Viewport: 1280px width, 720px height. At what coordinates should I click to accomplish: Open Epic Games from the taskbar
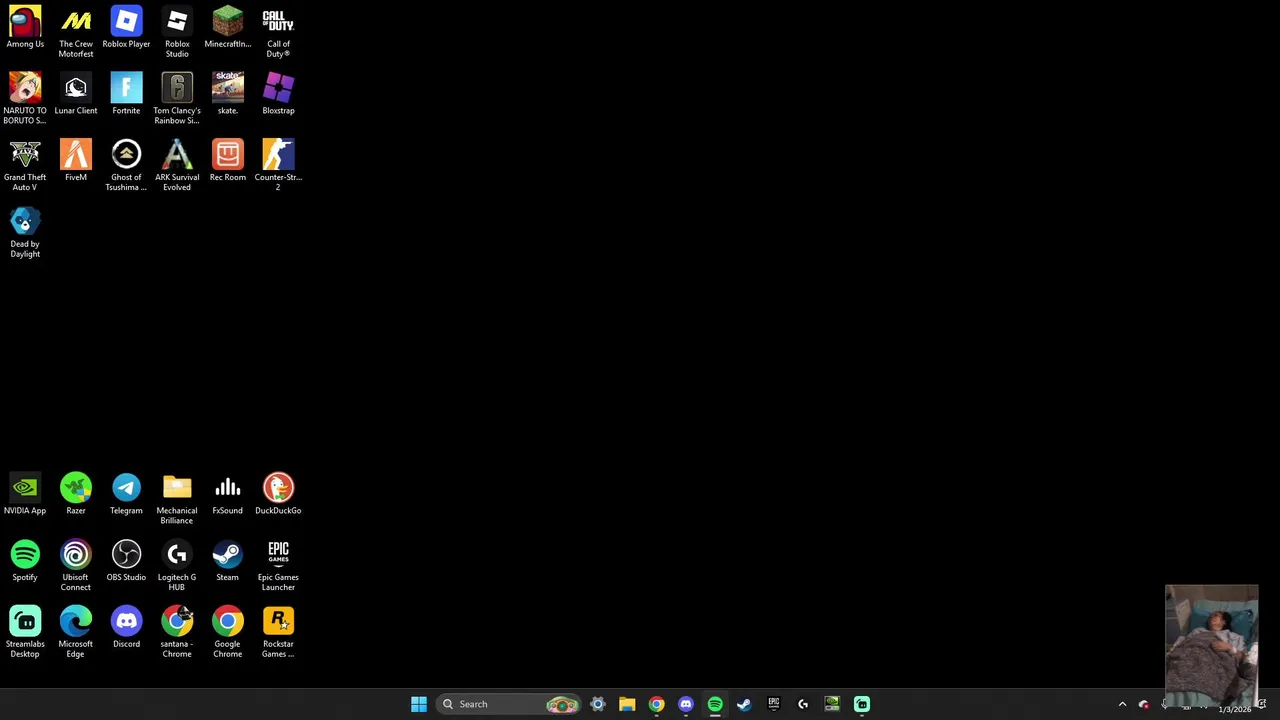tap(774, 704)
